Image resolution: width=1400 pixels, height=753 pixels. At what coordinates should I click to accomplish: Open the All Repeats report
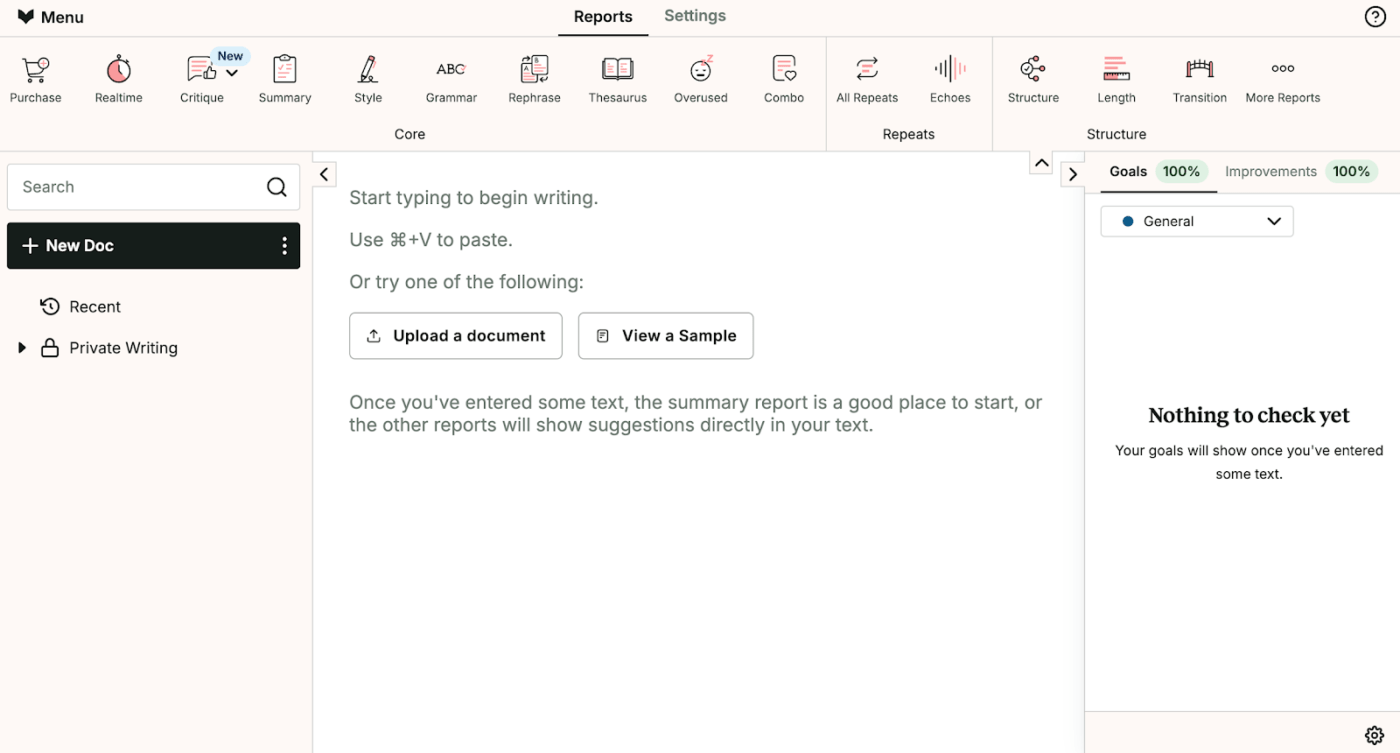tap(867, 80)
